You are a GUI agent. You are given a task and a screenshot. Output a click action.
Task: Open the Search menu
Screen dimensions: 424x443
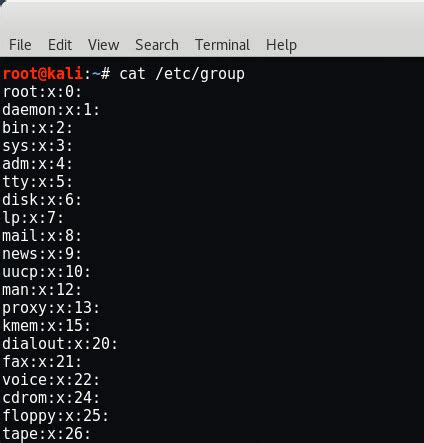(157, 45)
